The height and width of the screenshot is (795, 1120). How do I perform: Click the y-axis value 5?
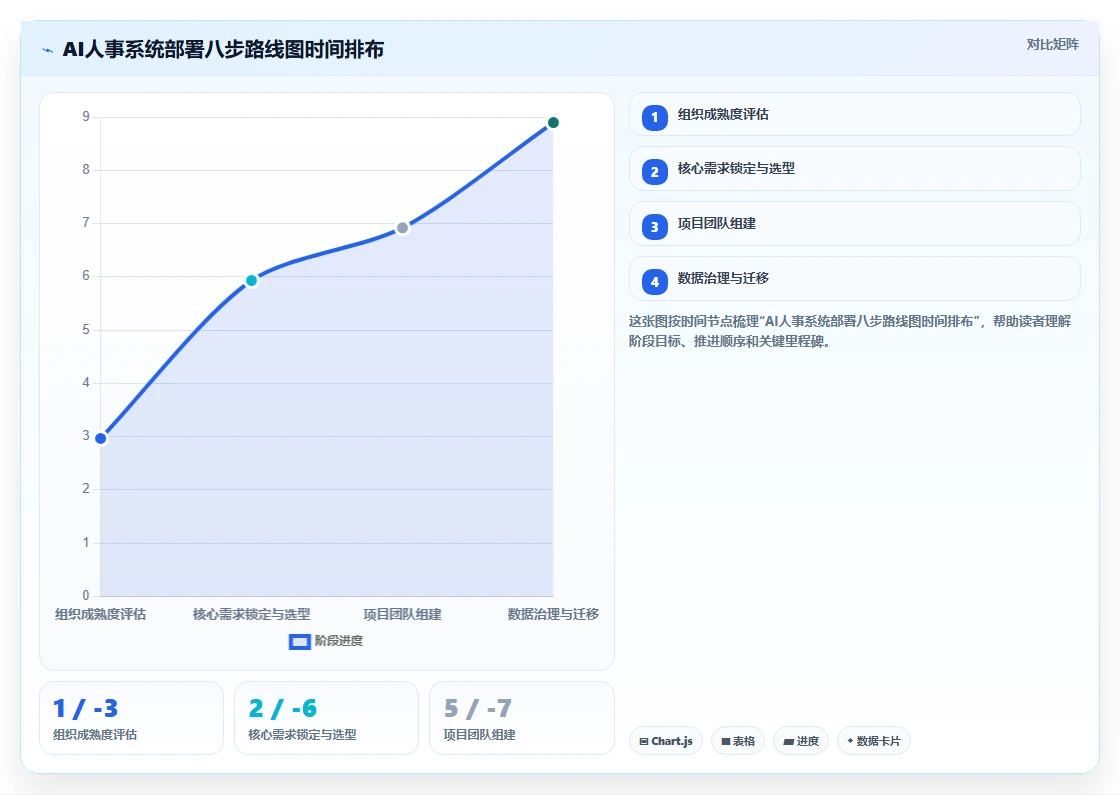pos(86,329)
